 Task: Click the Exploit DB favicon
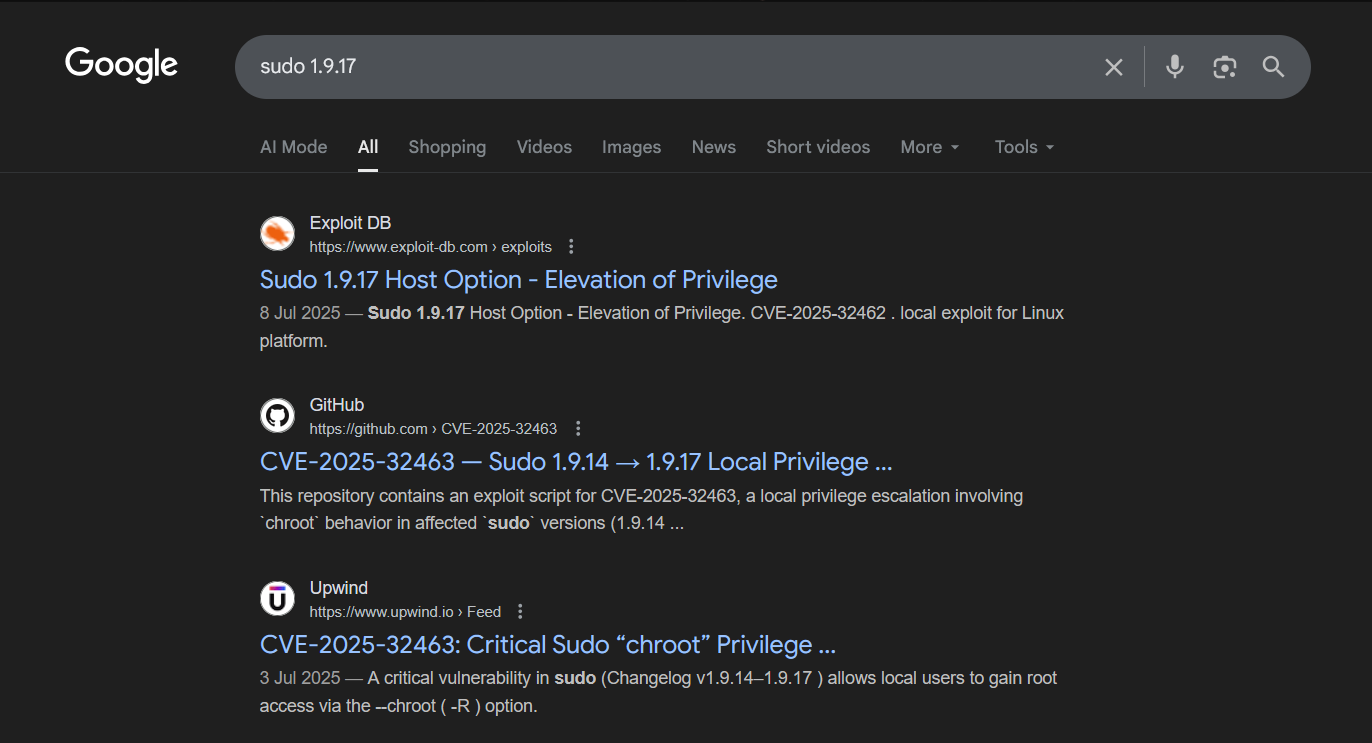tap(277, 234)
